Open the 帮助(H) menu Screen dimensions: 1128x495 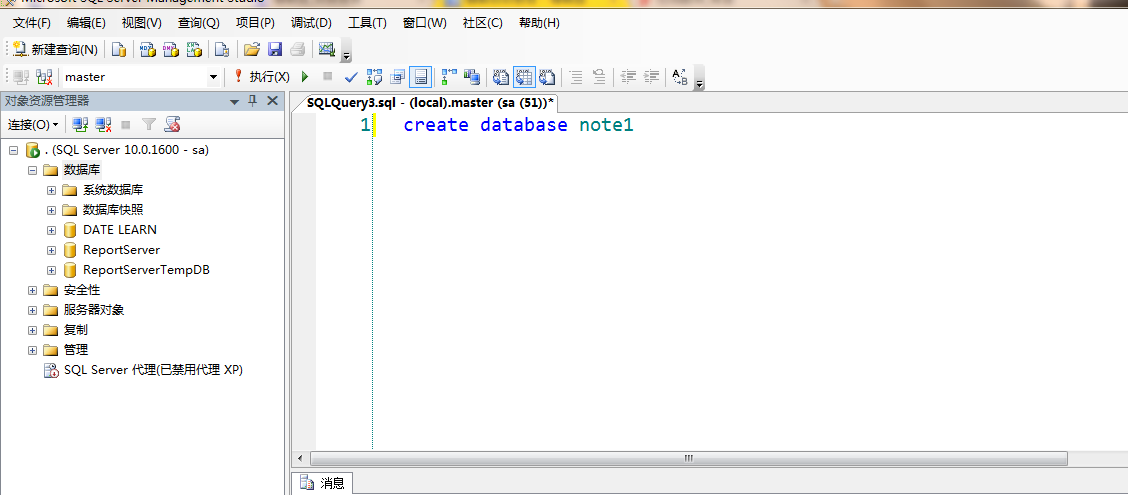point(539,23)
